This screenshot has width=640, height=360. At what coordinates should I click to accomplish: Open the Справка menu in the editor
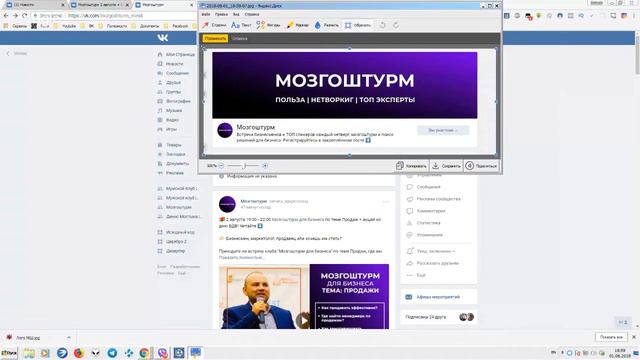(x=252, y=14)
